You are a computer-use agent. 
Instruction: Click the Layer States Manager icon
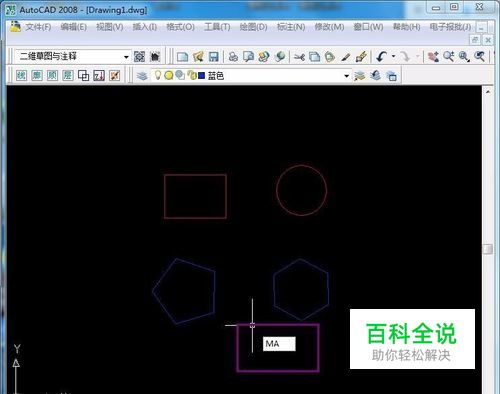[x=391, y=76]
